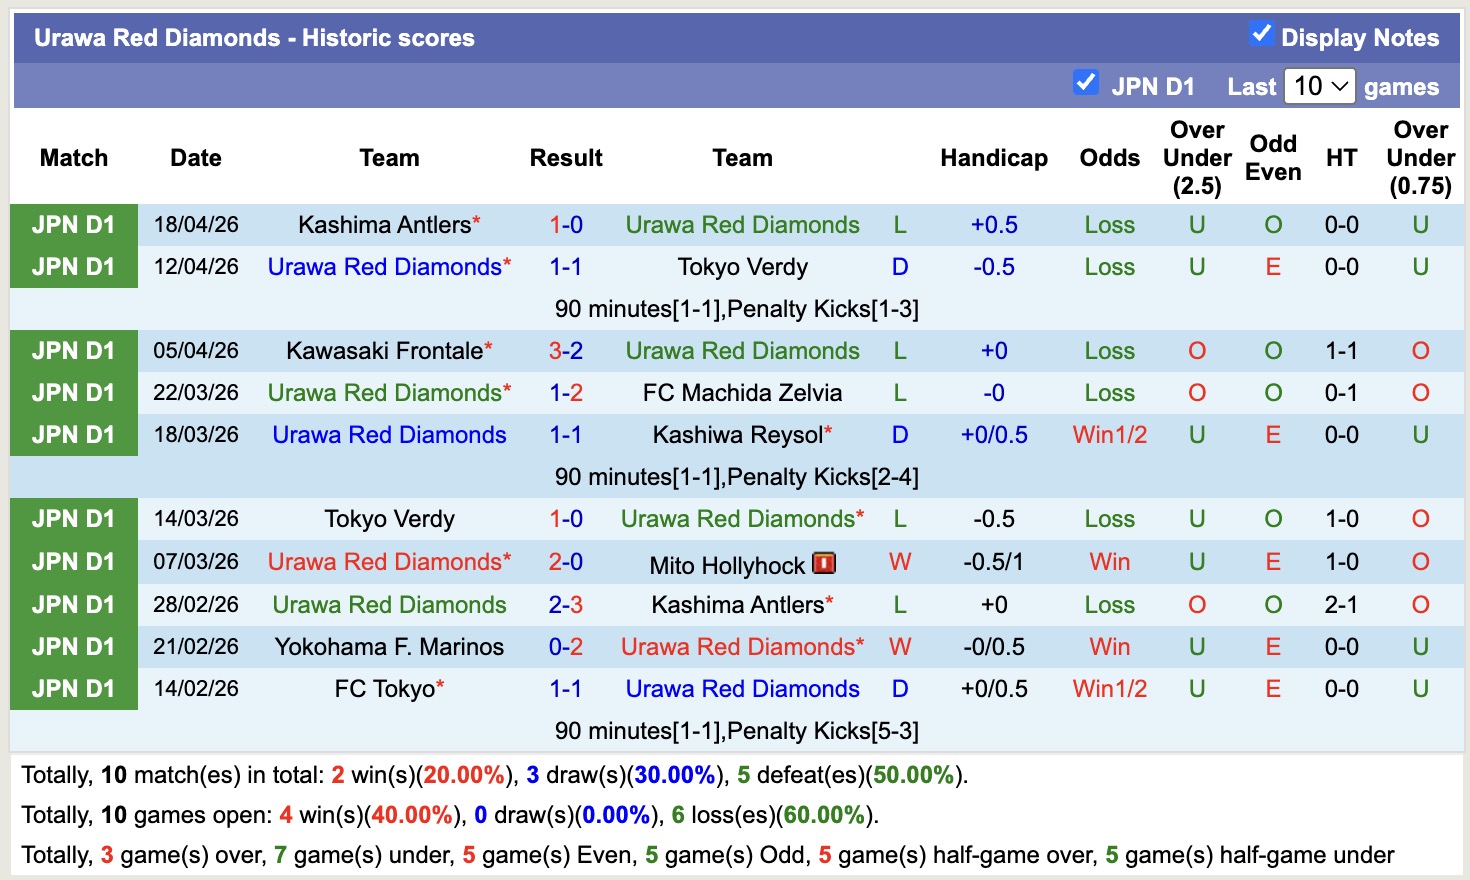This screenshot has width=1470, height=880.
Task: Click the Win1/2 odds text on the 18/03/26 row
Action: [1109, 434]
